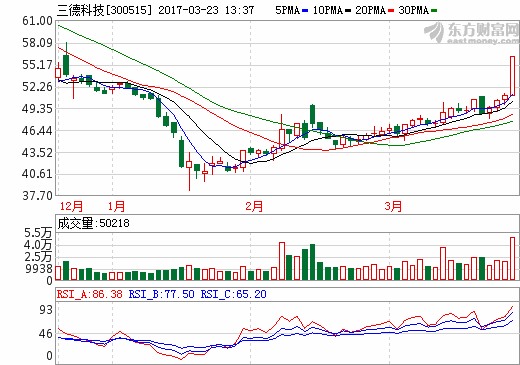Click the 55.17 price axis label
Screen dimensions: 520x365
tap(37, 65)
